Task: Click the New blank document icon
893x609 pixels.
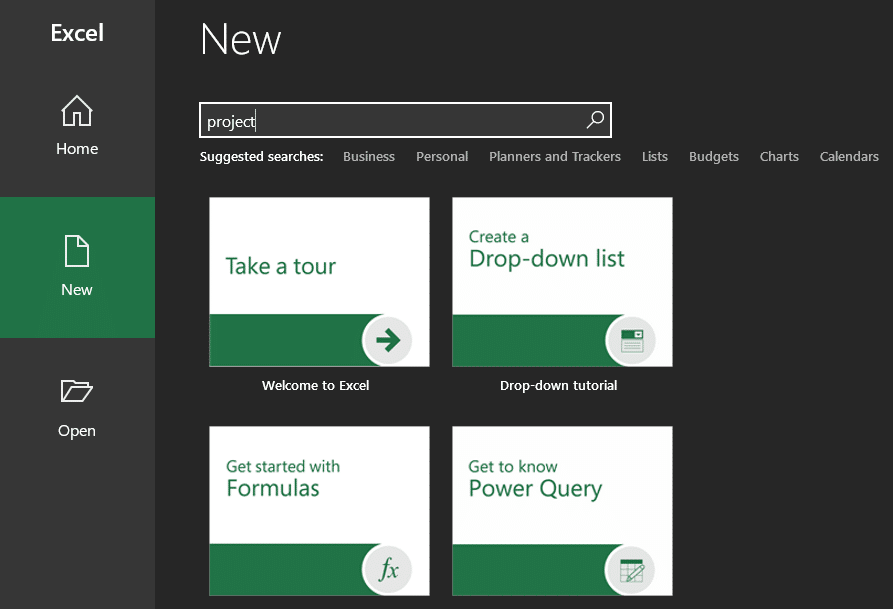Action: pyautogui.click(x=77, y=251)
